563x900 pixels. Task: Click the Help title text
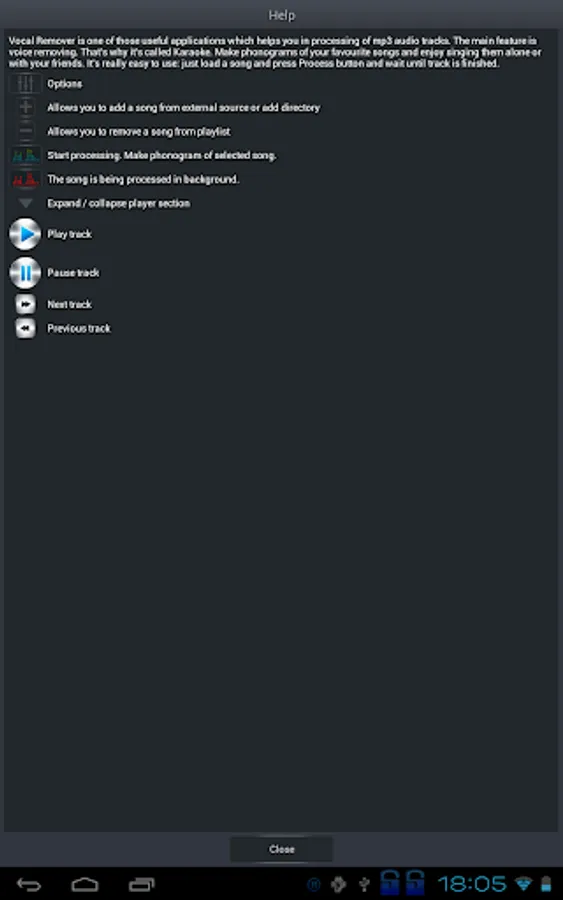click(x=282, y=15)
